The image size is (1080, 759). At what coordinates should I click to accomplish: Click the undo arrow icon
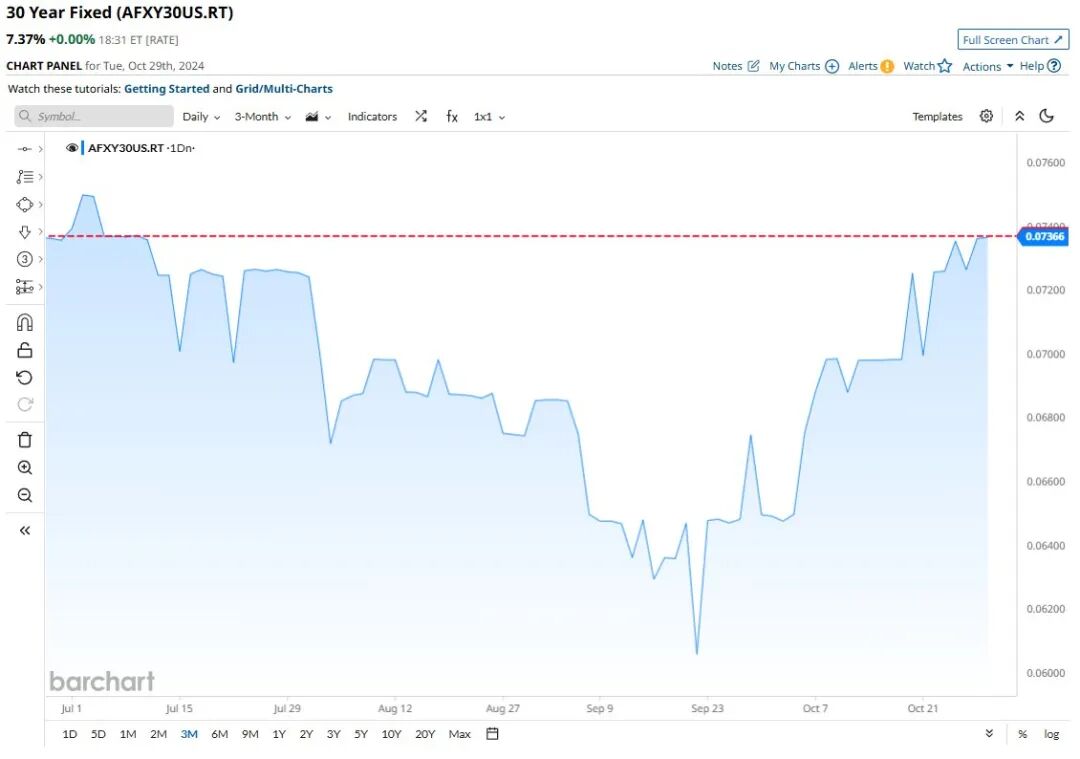(x=25, y=377)
